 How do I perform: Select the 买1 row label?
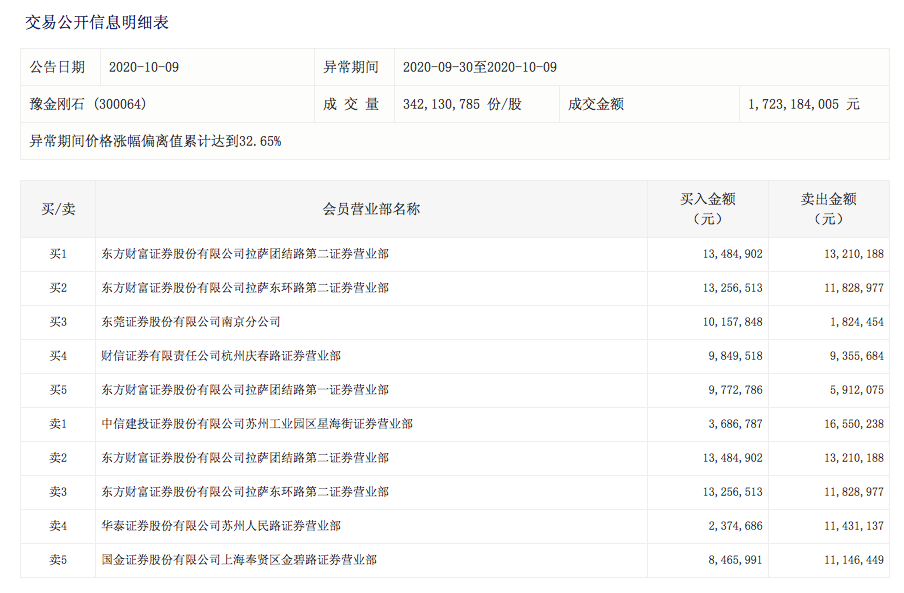54,252
